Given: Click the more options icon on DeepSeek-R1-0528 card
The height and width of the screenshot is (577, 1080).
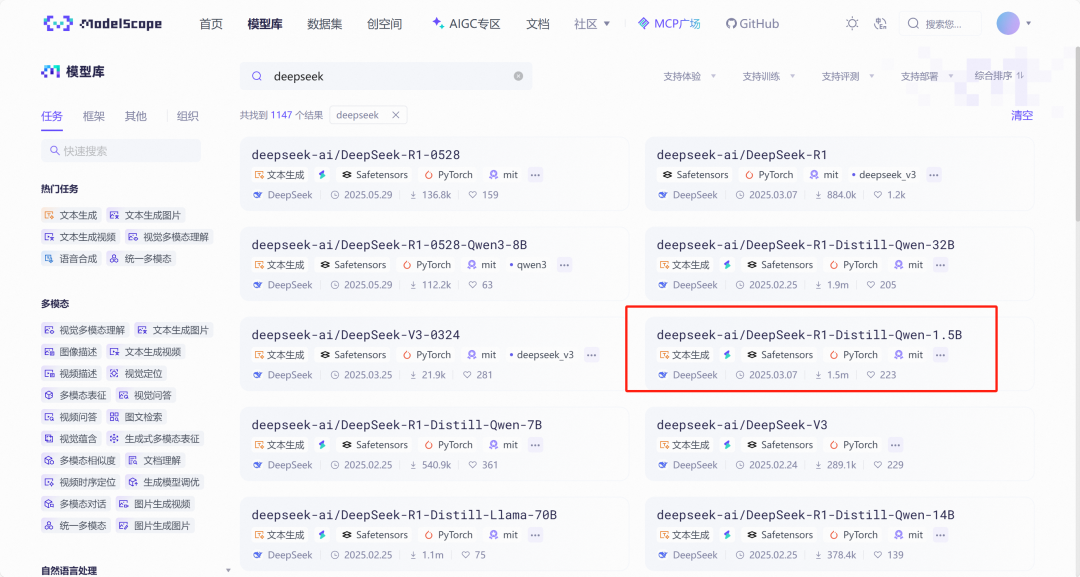Looking at the screenshot, I should (535, 175).
